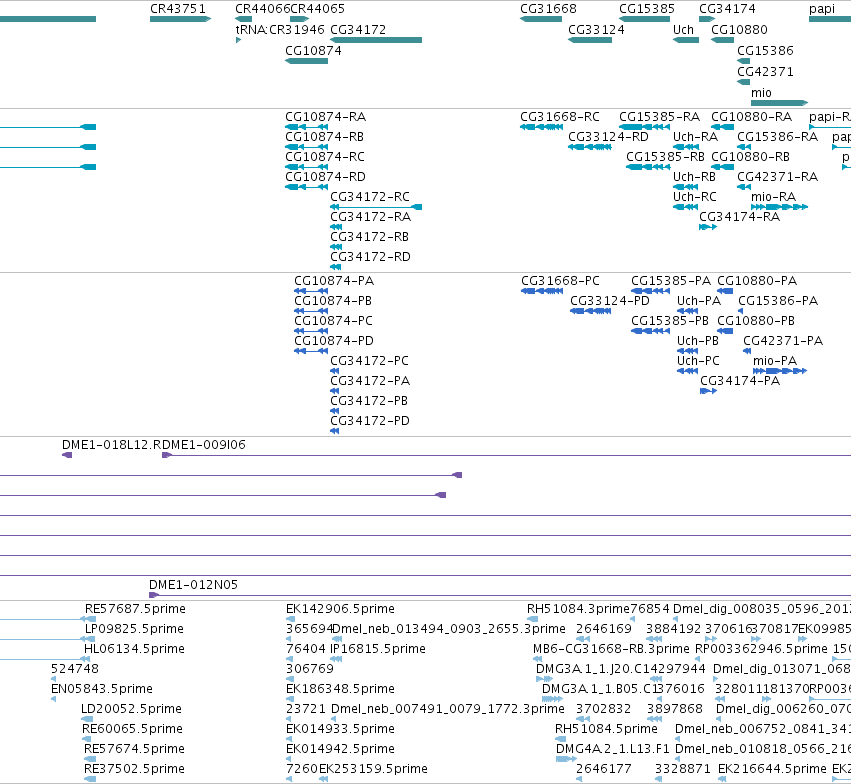Click the Uch gene label in top track

tap(683, 30)
